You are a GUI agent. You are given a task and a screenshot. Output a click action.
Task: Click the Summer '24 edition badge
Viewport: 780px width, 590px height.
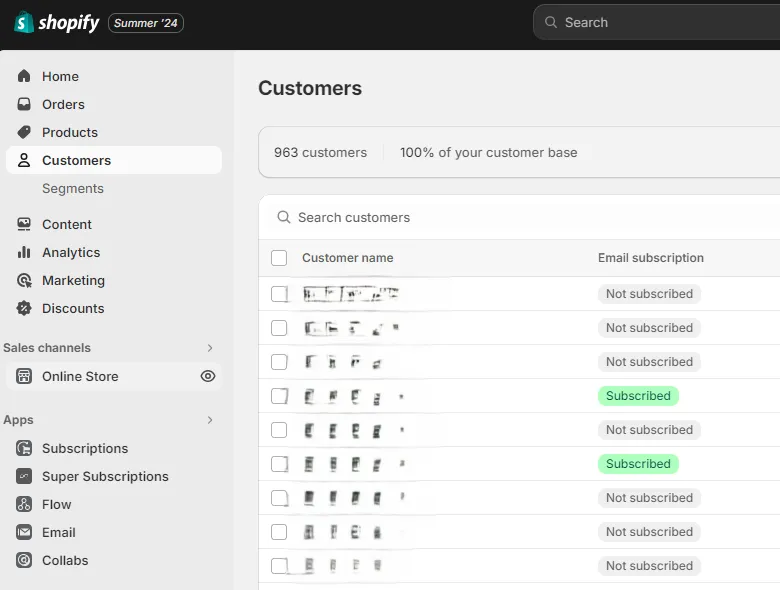click(146, 23)
